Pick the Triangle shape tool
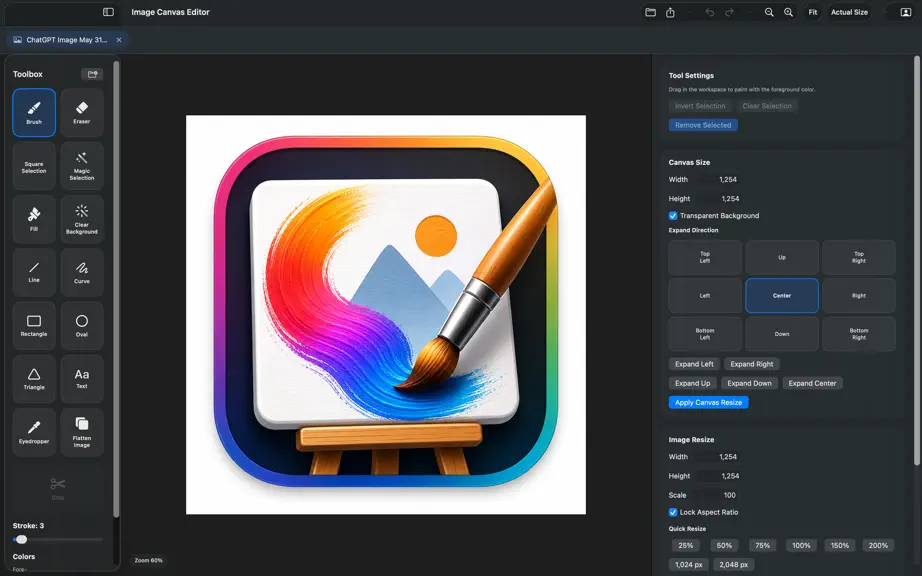The height and width of the screenshot is (576, 922). point(34,379)
